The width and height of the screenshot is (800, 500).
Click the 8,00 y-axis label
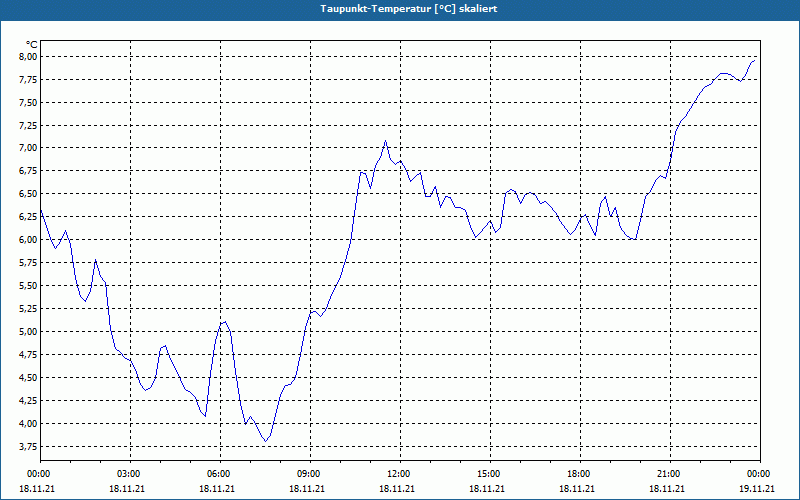click(x=29, y=57)
